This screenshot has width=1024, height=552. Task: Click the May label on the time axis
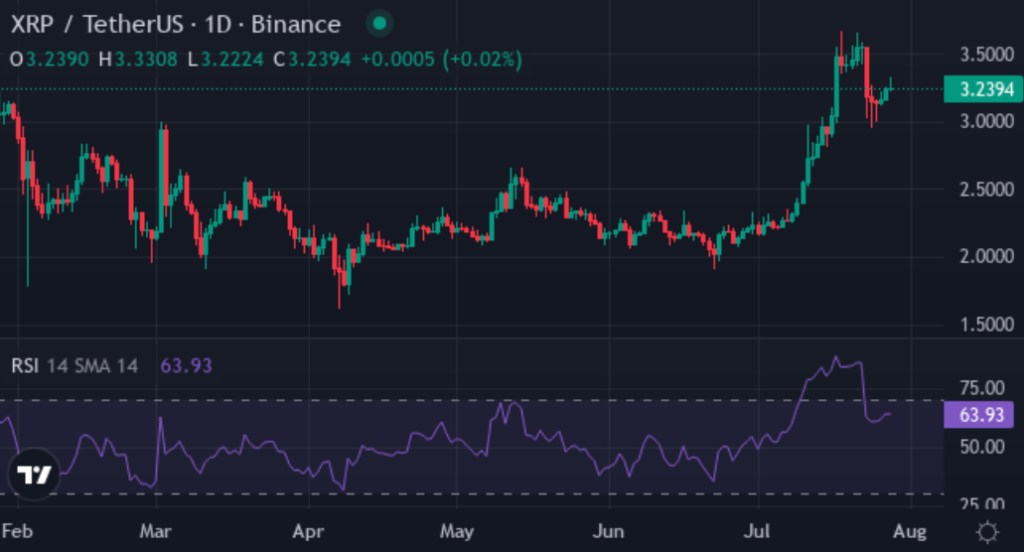(x=456, y=531)
